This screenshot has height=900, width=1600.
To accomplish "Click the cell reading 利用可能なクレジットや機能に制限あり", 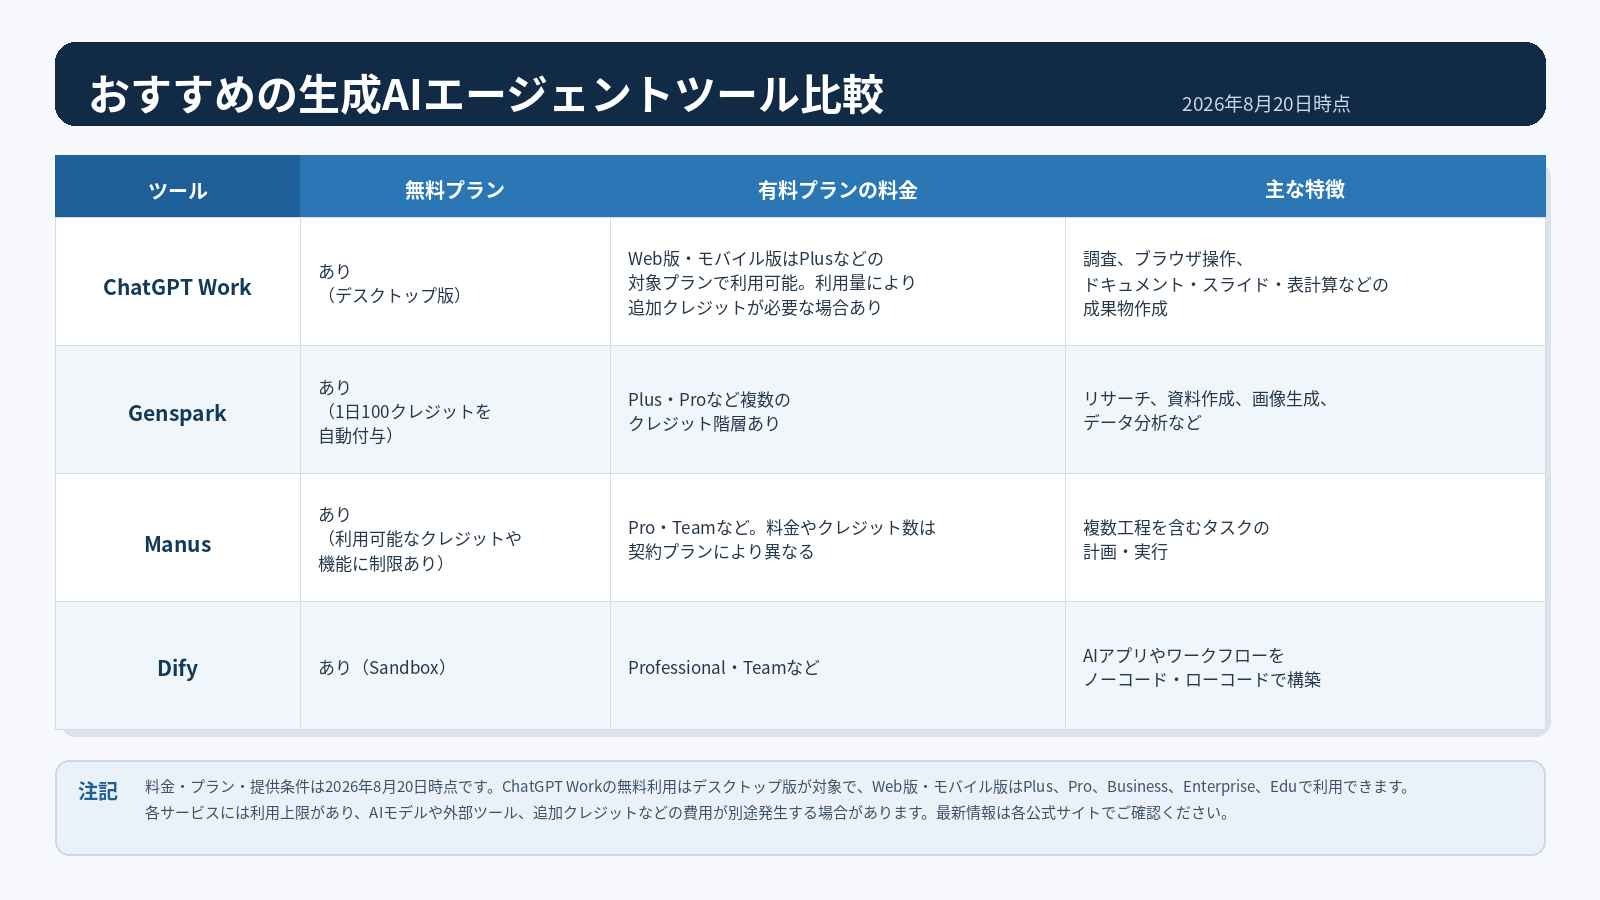I will tap(455, 538).
